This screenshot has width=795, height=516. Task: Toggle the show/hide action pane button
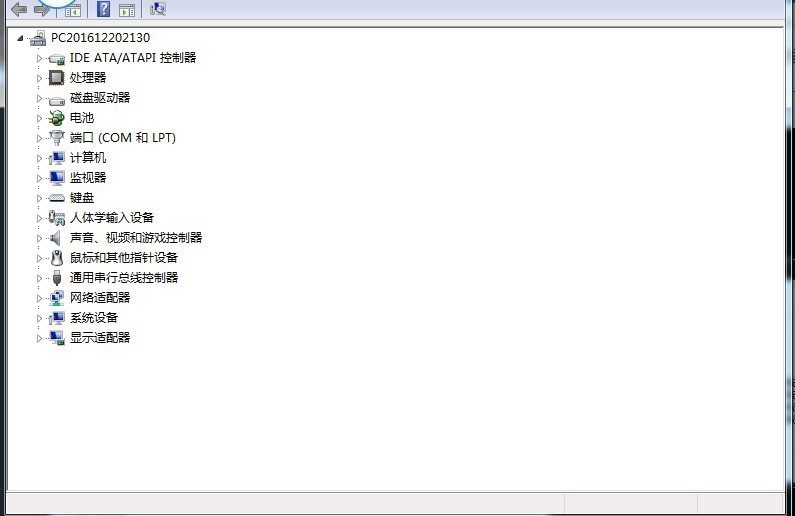point(127,10)
